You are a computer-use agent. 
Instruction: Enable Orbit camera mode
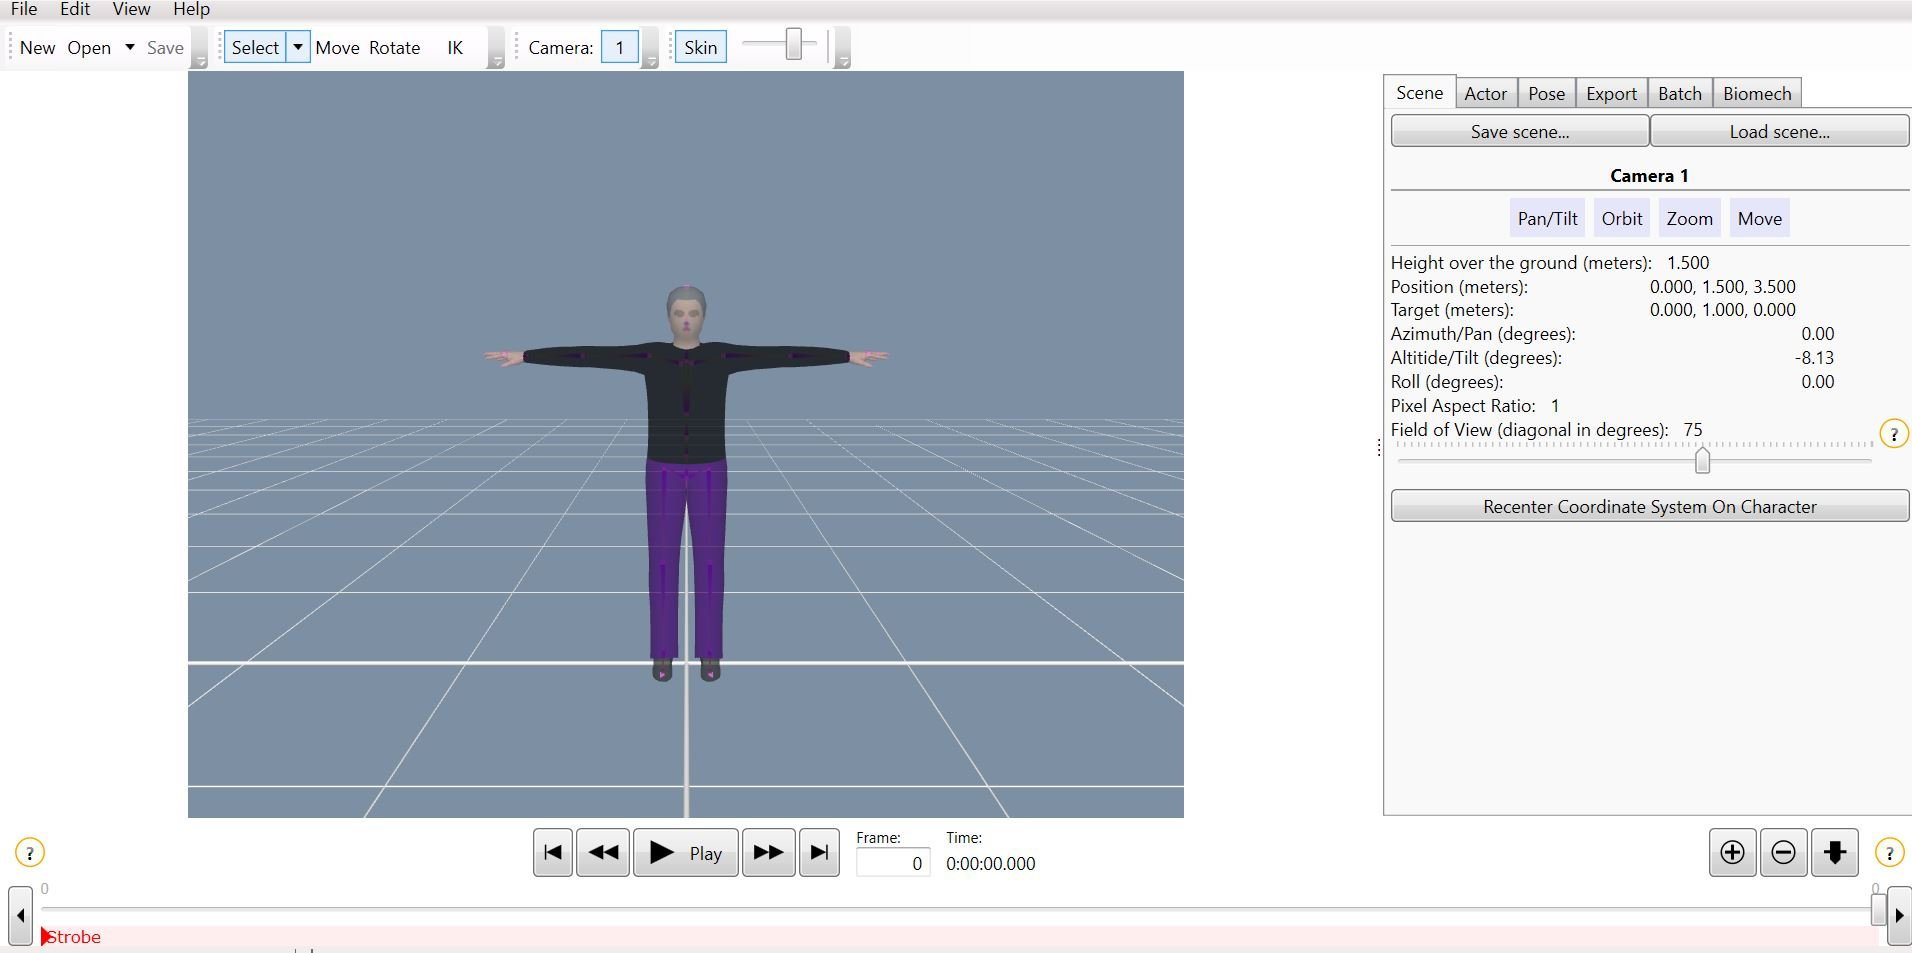1621,219
